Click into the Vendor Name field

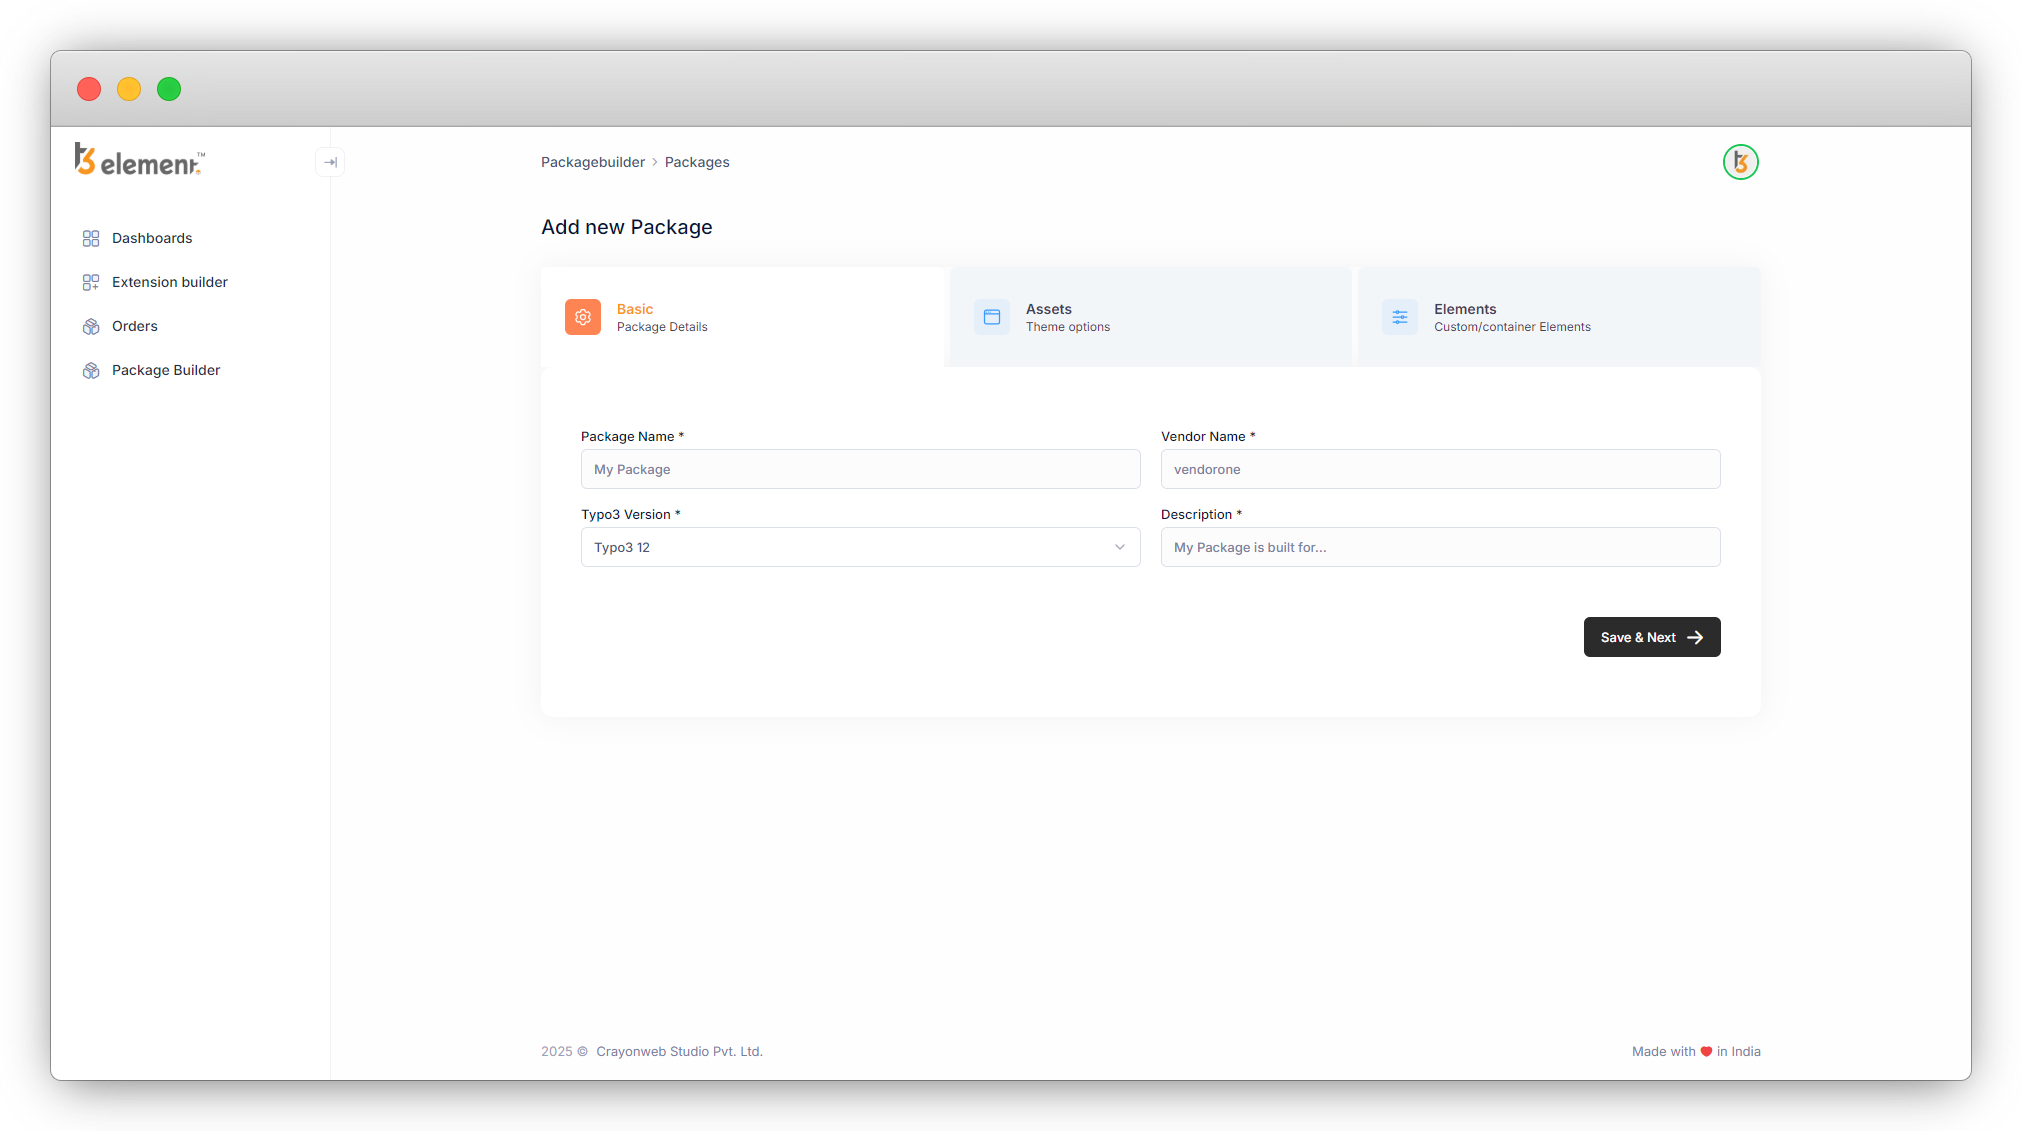click(1440, 469)
